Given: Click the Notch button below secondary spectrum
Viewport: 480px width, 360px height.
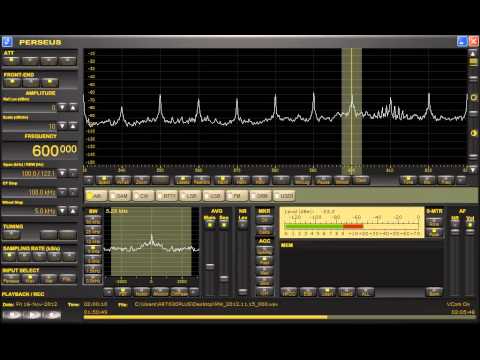Looking at the screenshot, I should click(142, 292).
